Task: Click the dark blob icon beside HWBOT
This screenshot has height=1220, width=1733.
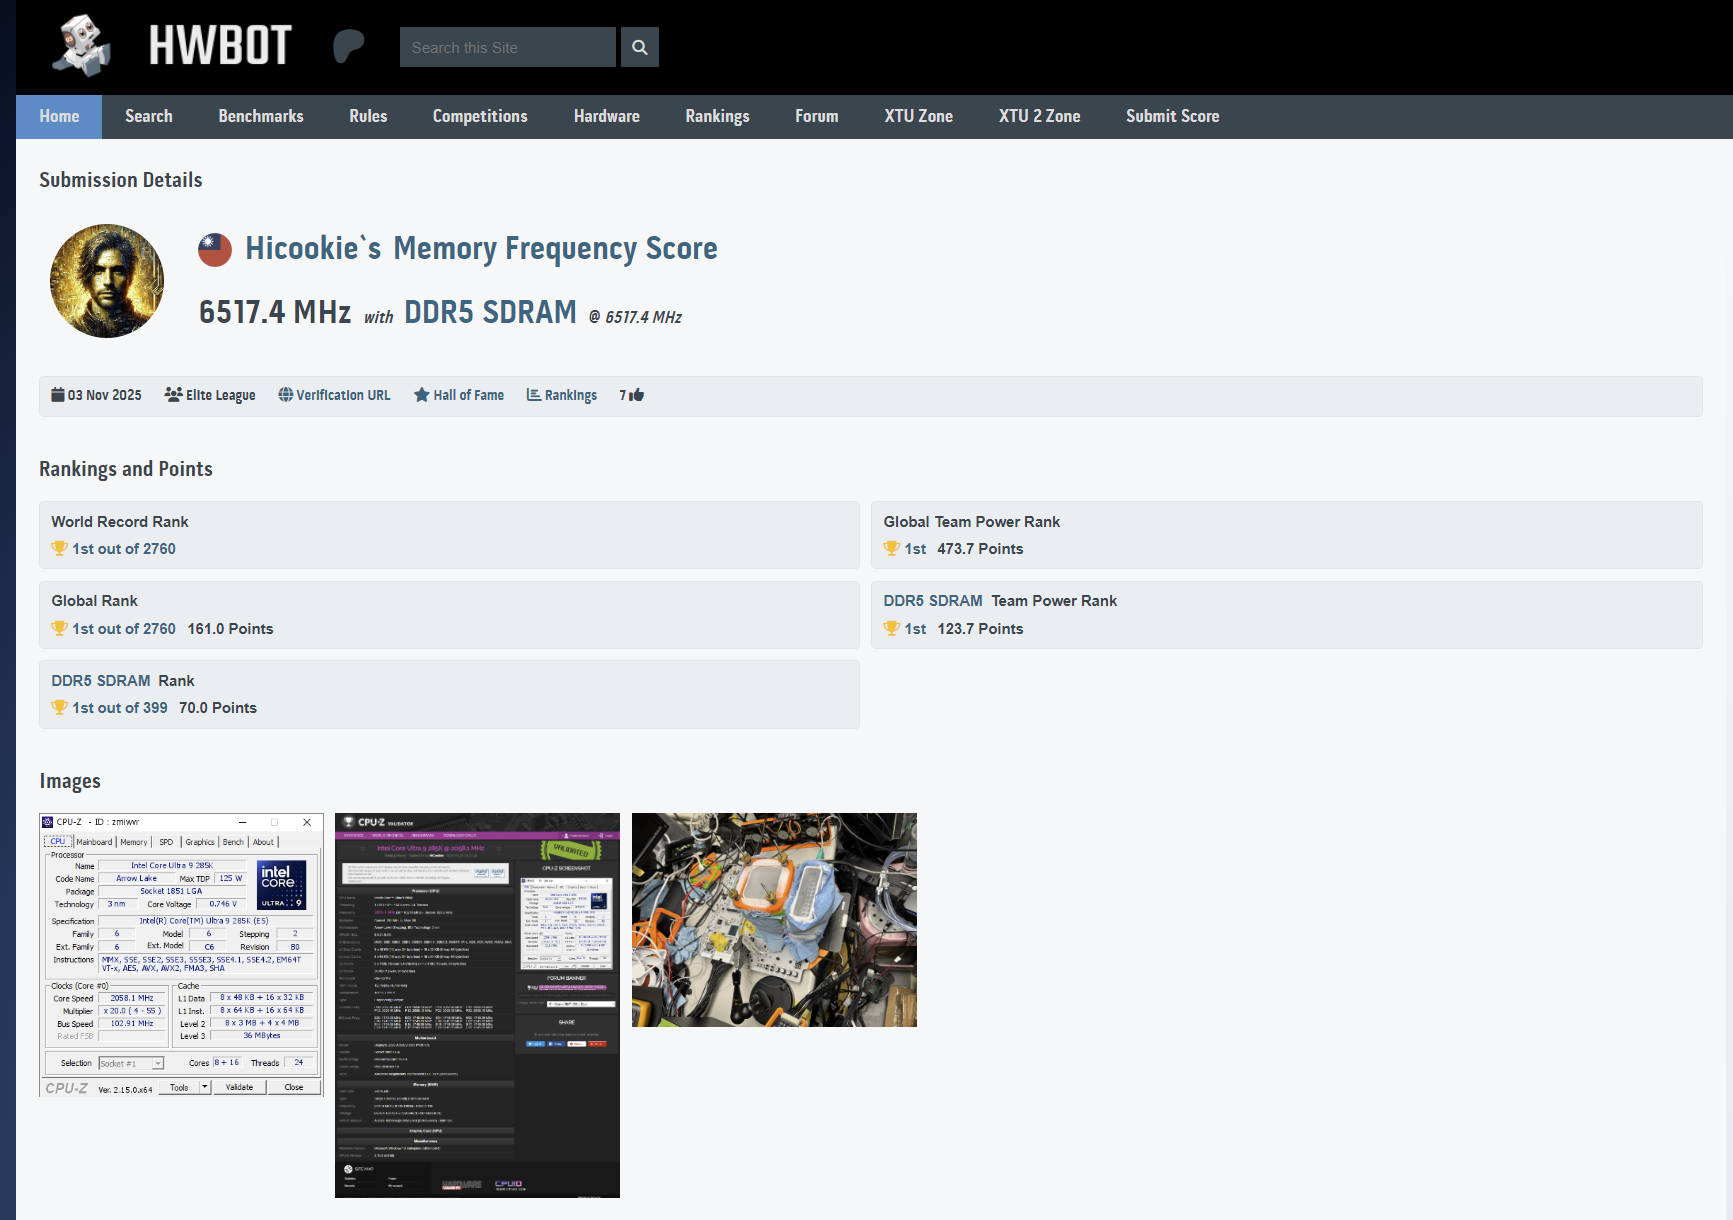Action: click(348, 46)
